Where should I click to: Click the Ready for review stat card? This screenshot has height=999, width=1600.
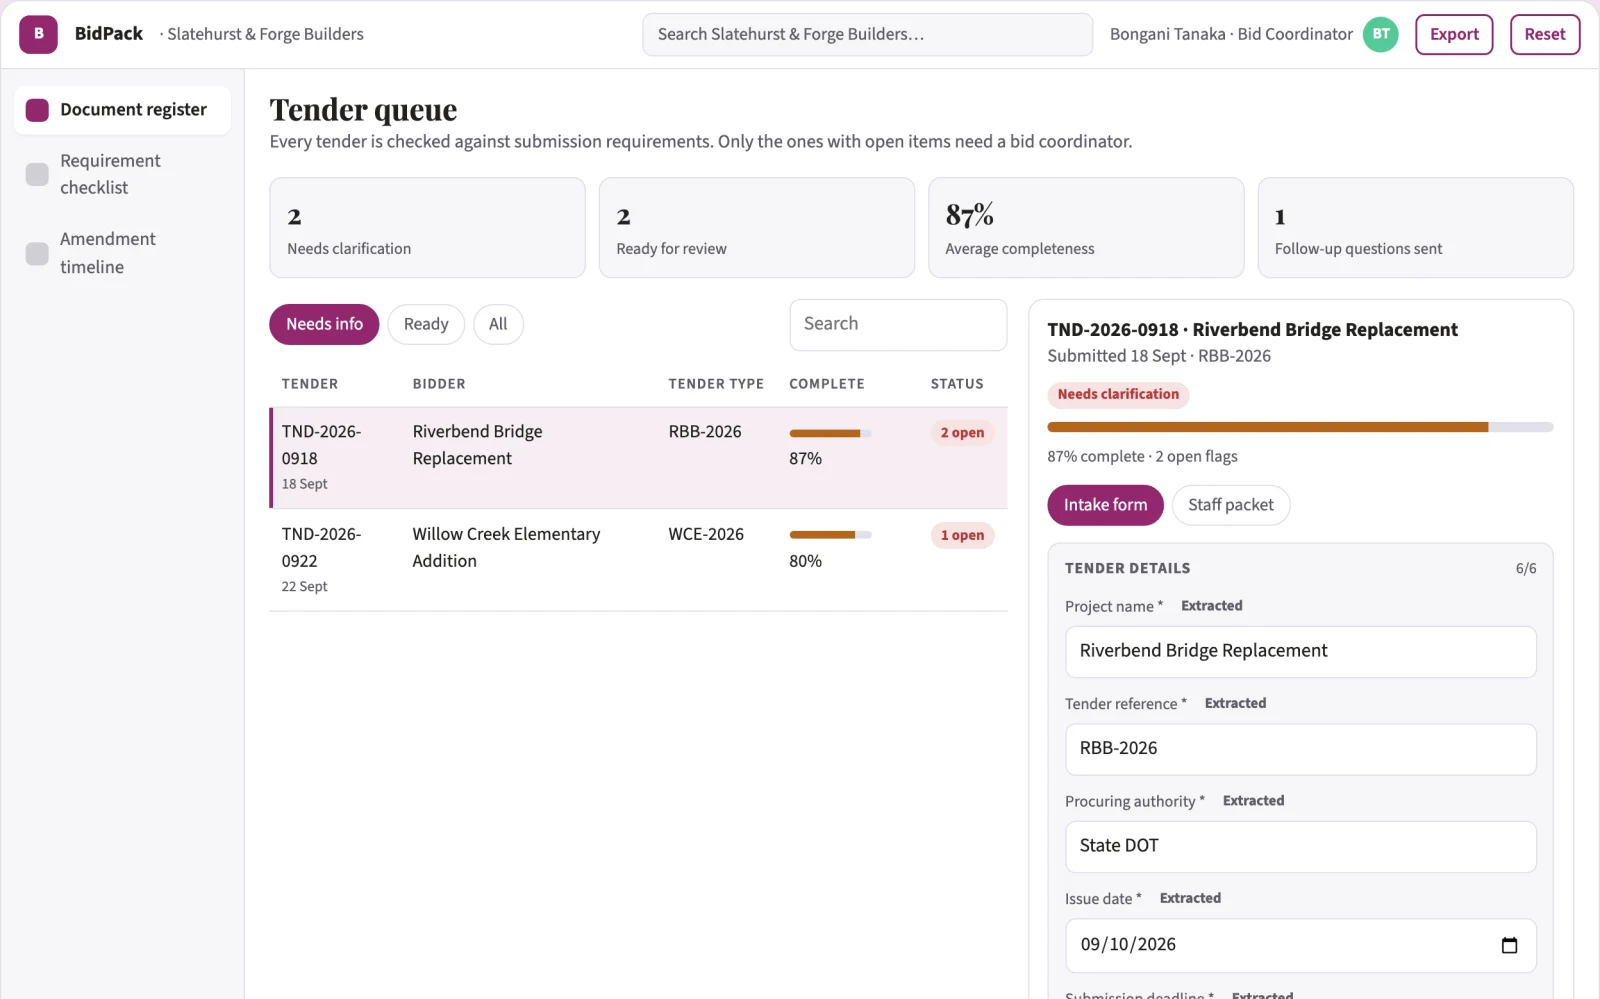pos(757,228)
